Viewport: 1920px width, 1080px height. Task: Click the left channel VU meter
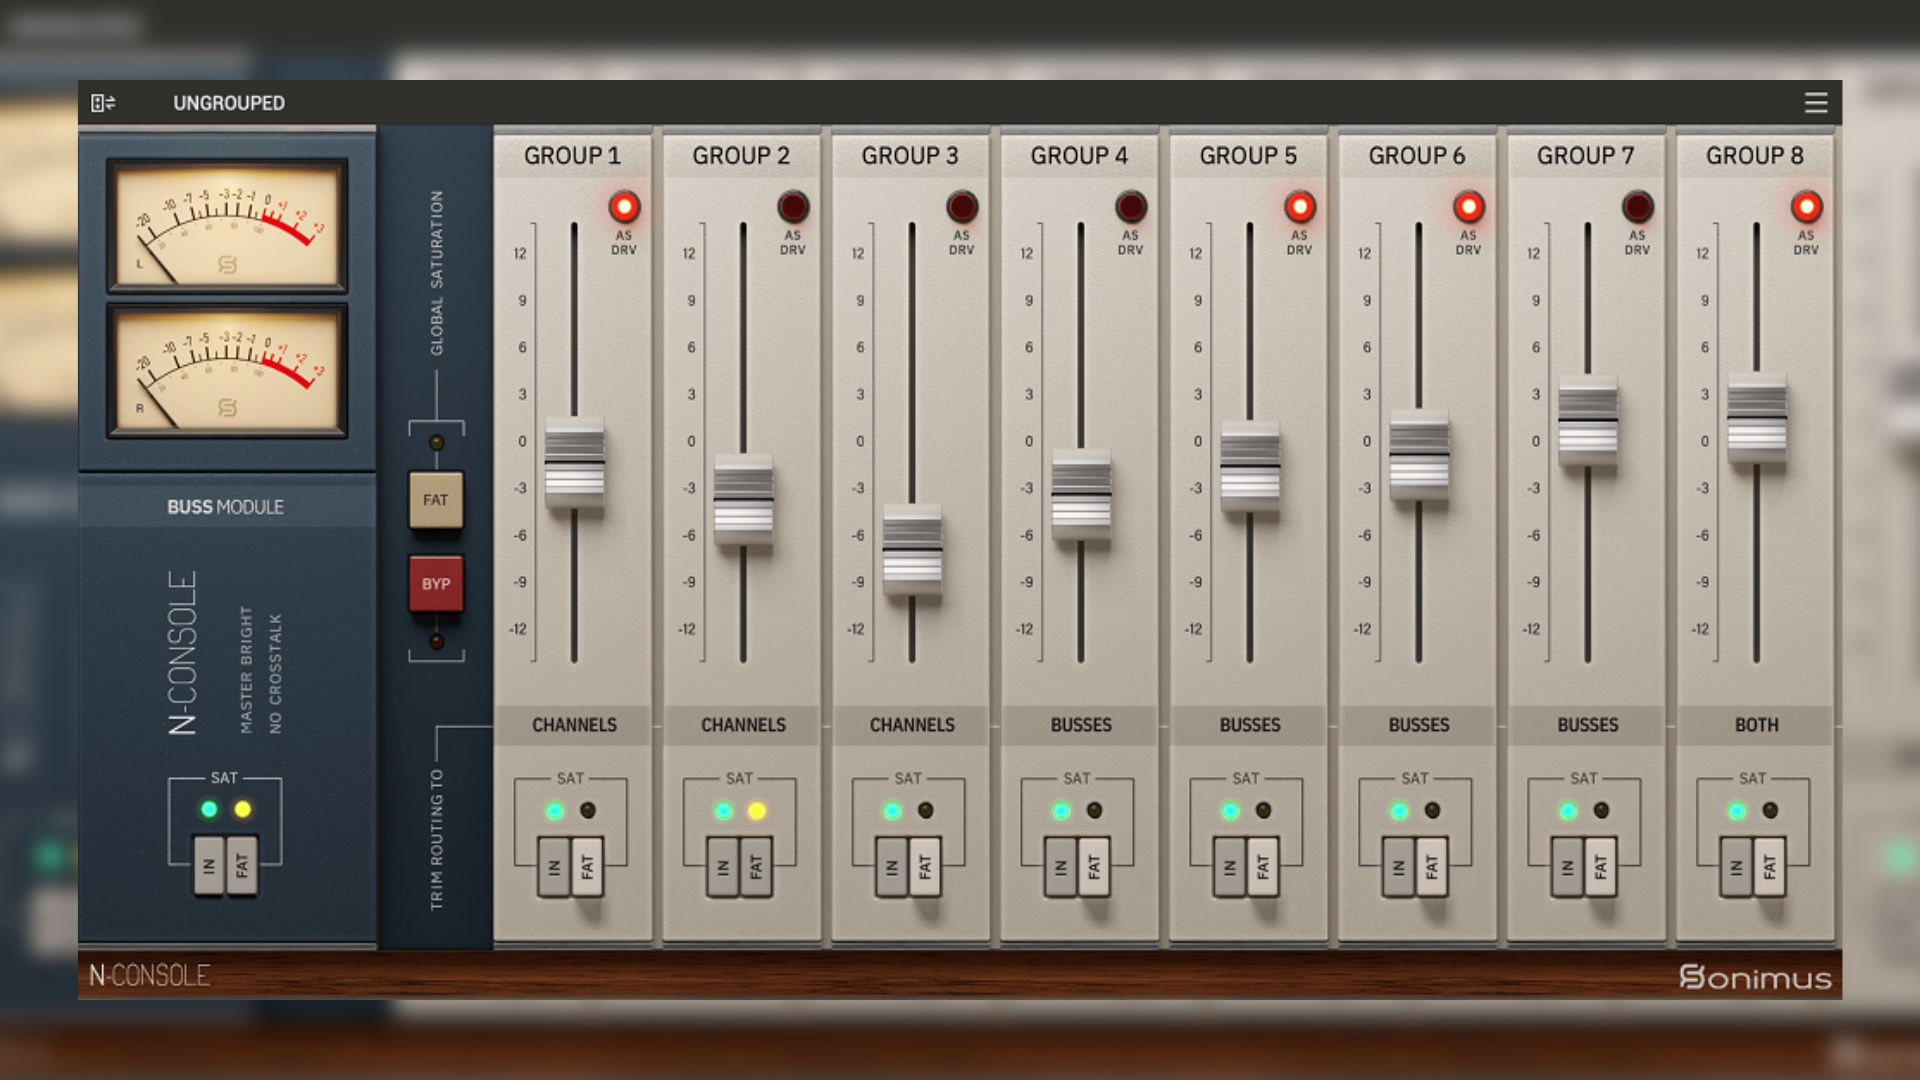[227, 226]
